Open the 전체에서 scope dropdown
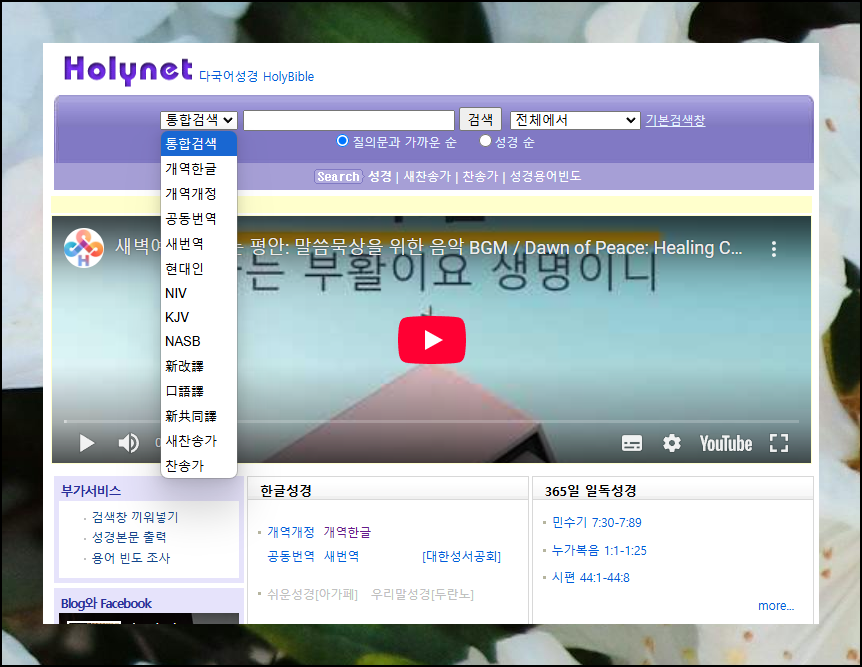The image size is (862, 667). pyautogui.click(x=575, y=120)
